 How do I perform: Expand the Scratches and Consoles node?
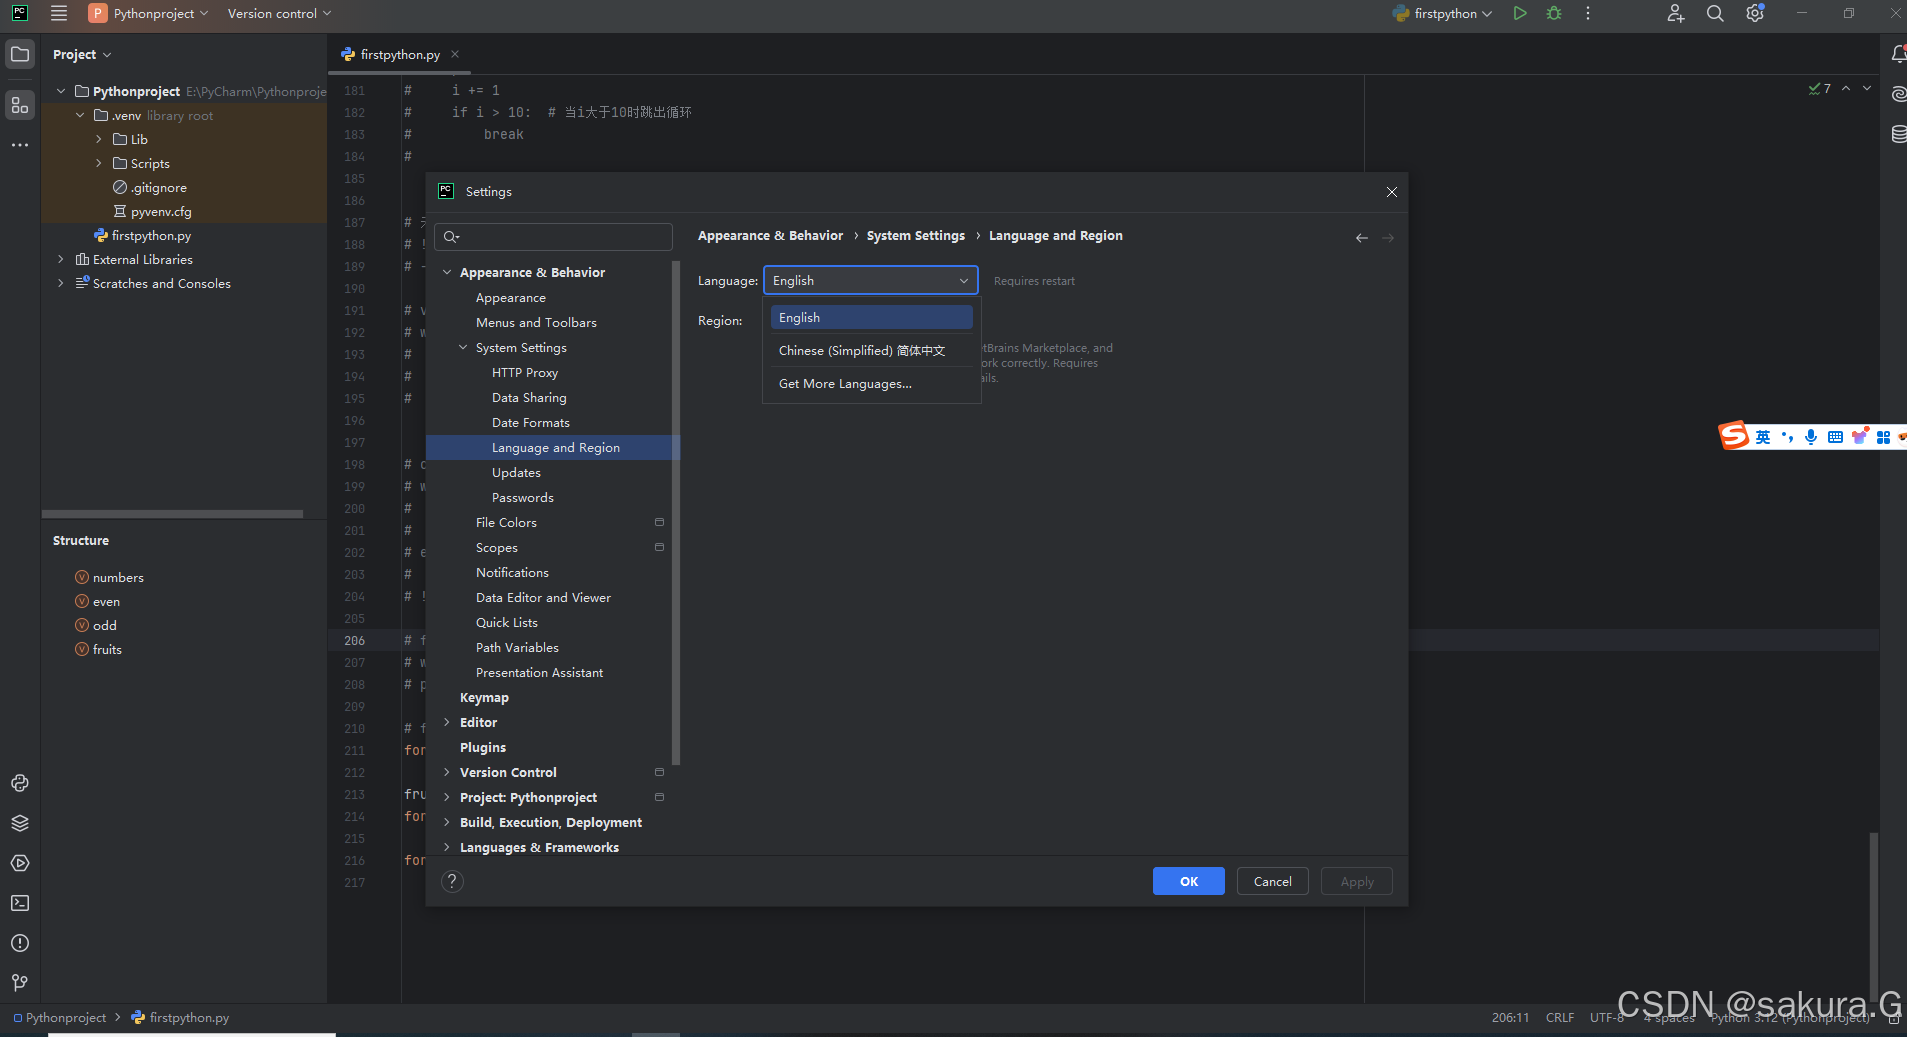coord(61,283)
